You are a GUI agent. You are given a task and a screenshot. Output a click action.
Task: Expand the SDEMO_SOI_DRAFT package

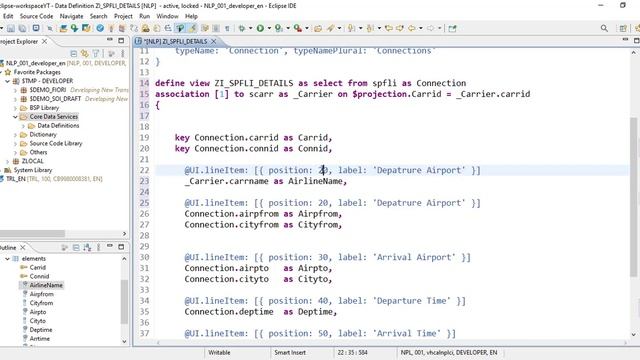tap(15, 99)
